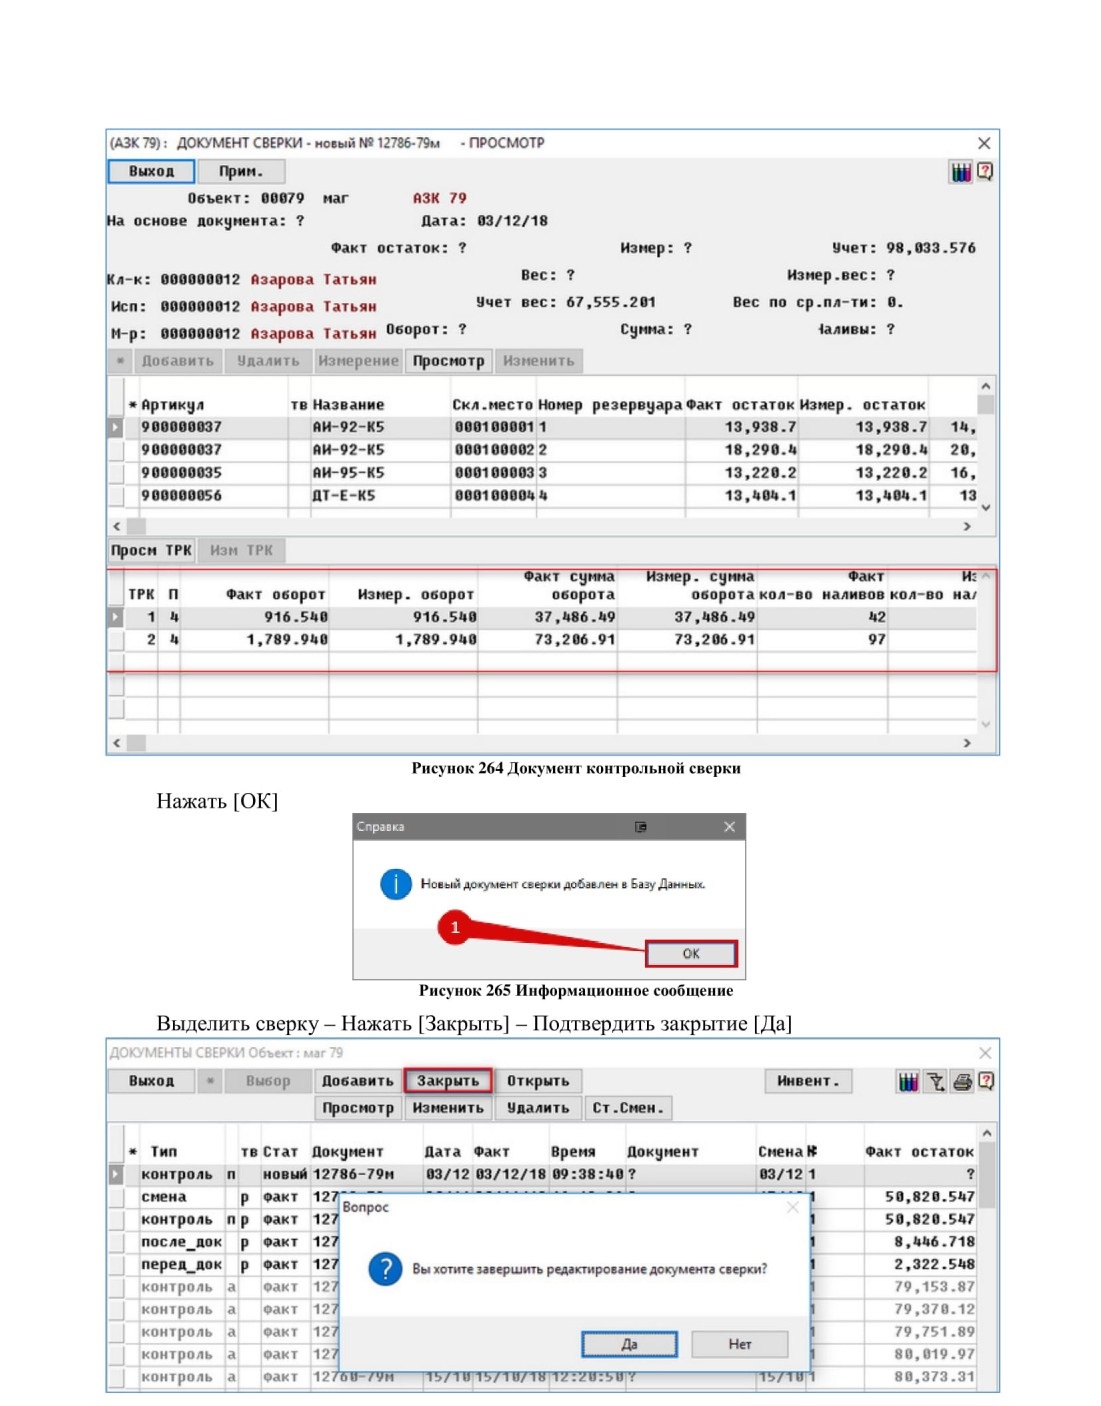The width and height of the screenshot is (1101, 1406).
Task: Close the Вопрос dialog with its X
Action: (x=793, y=1207)
